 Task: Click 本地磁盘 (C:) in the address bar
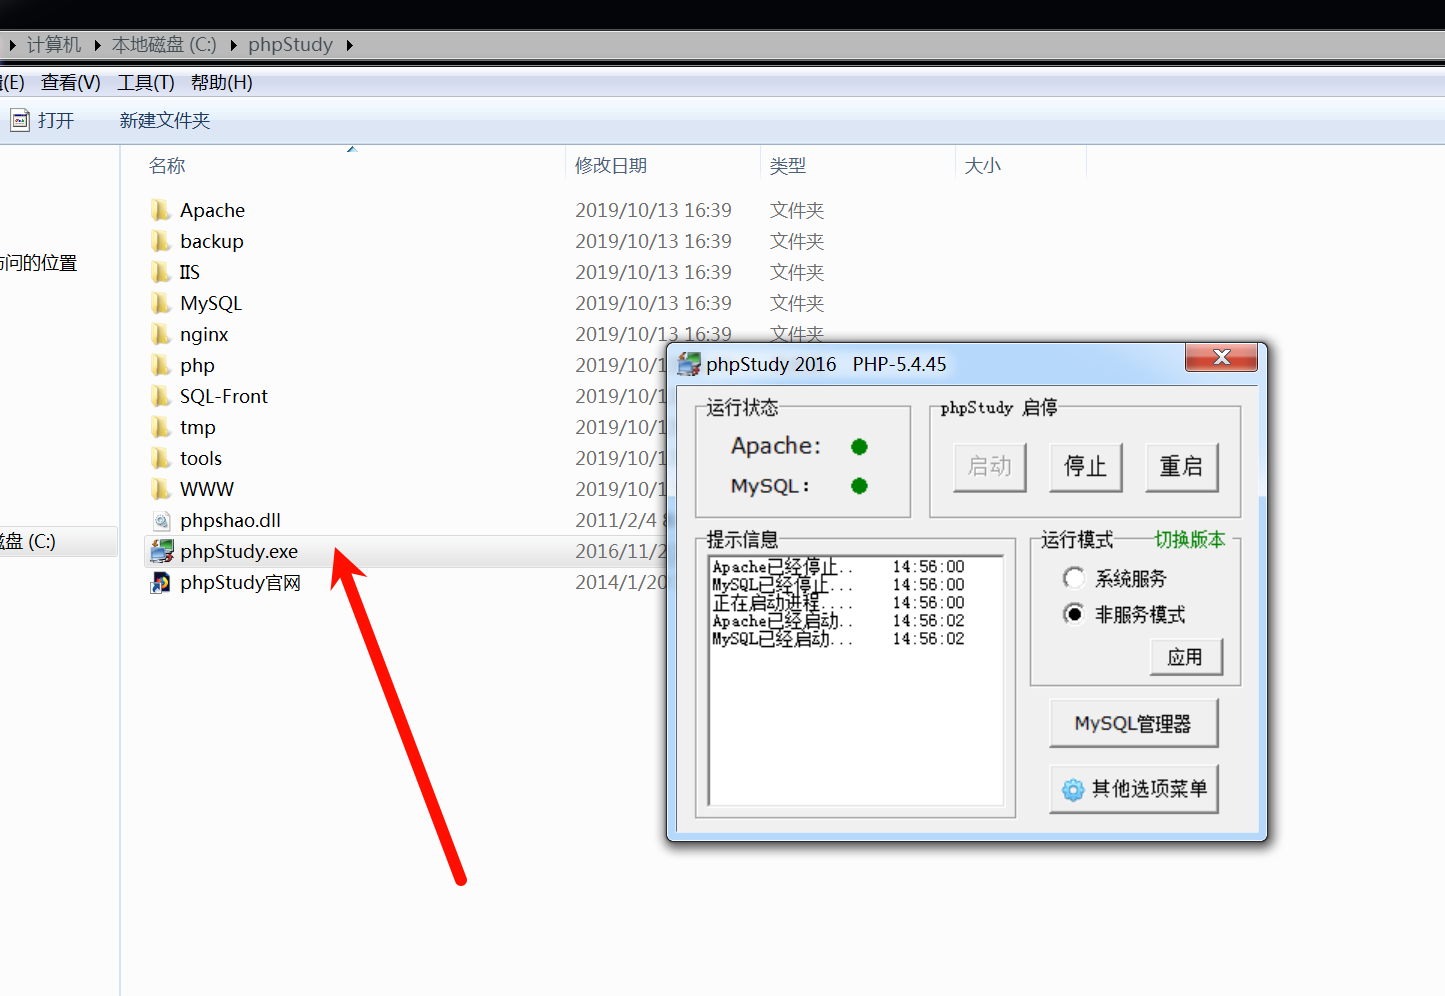coord(164,45)
